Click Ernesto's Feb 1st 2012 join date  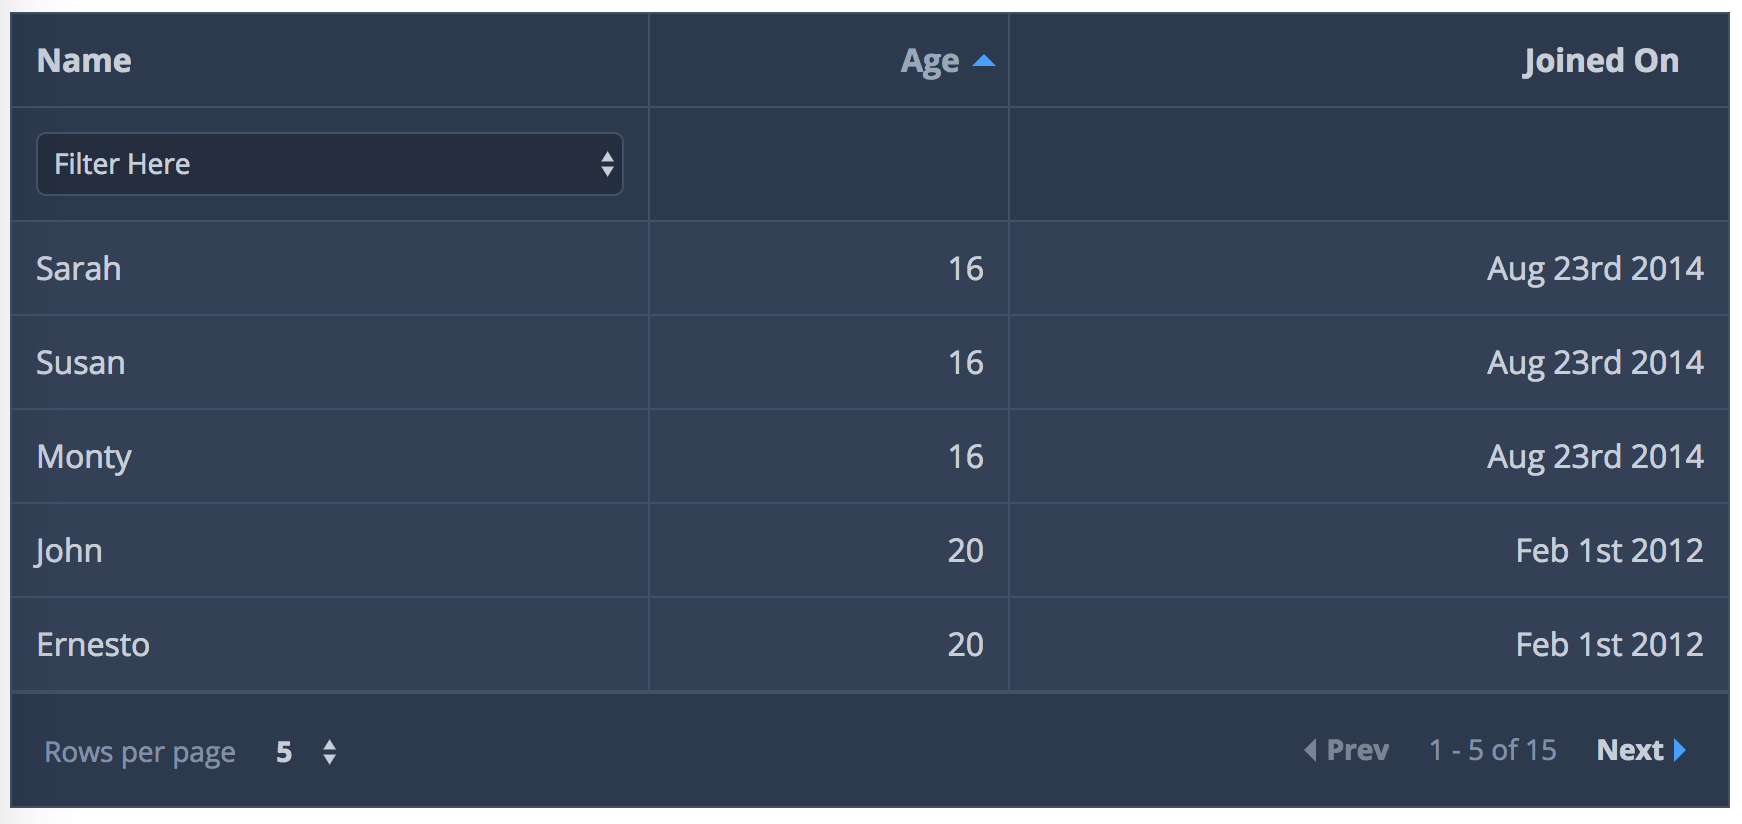click(x=1608, y=645)
